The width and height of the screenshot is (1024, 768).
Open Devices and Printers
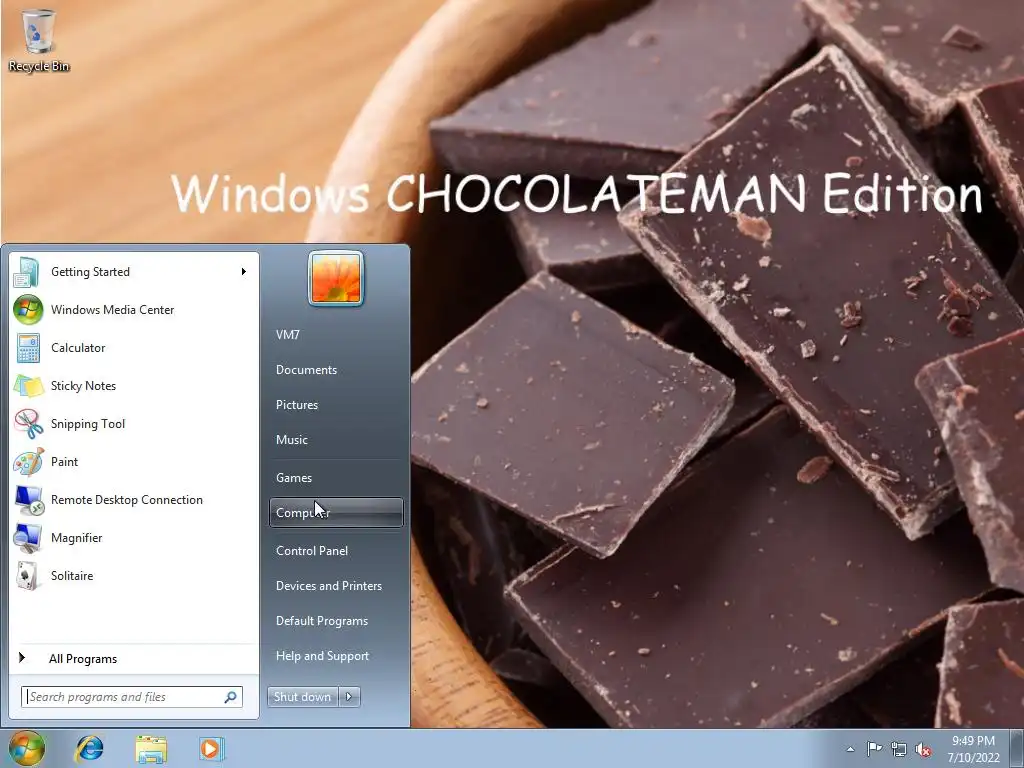click(x=336, y=586)
